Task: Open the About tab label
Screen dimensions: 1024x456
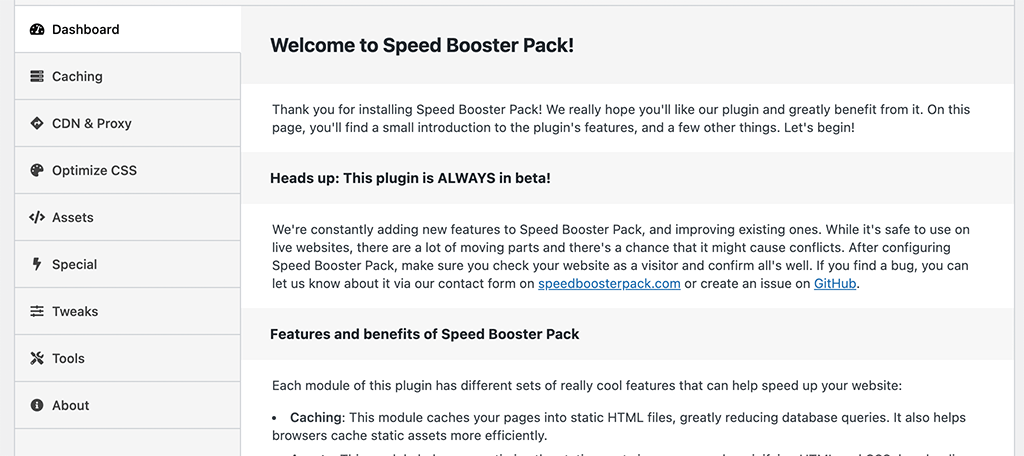Action: pos(71,406)
